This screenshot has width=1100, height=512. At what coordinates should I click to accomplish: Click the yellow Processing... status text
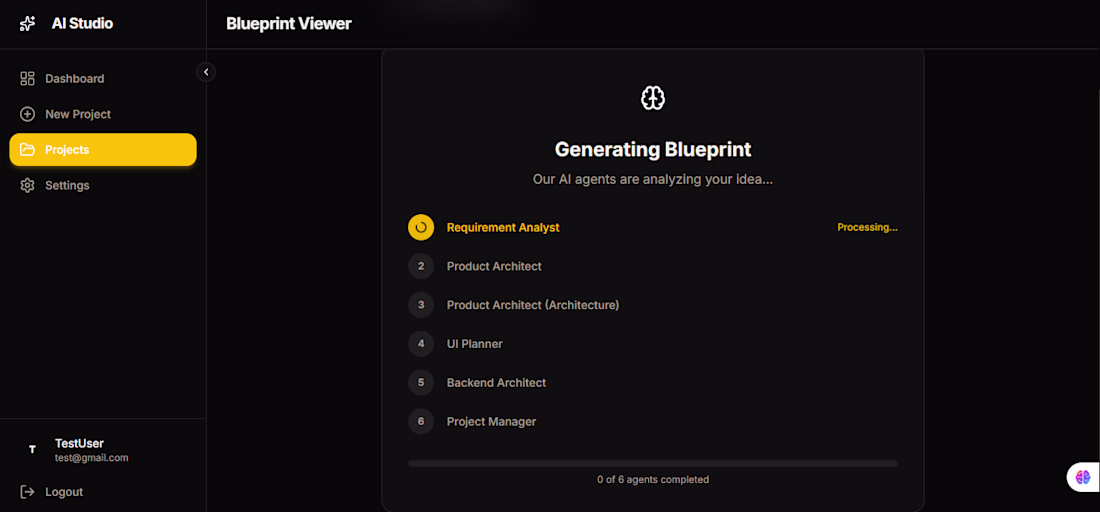coord(867,227)
